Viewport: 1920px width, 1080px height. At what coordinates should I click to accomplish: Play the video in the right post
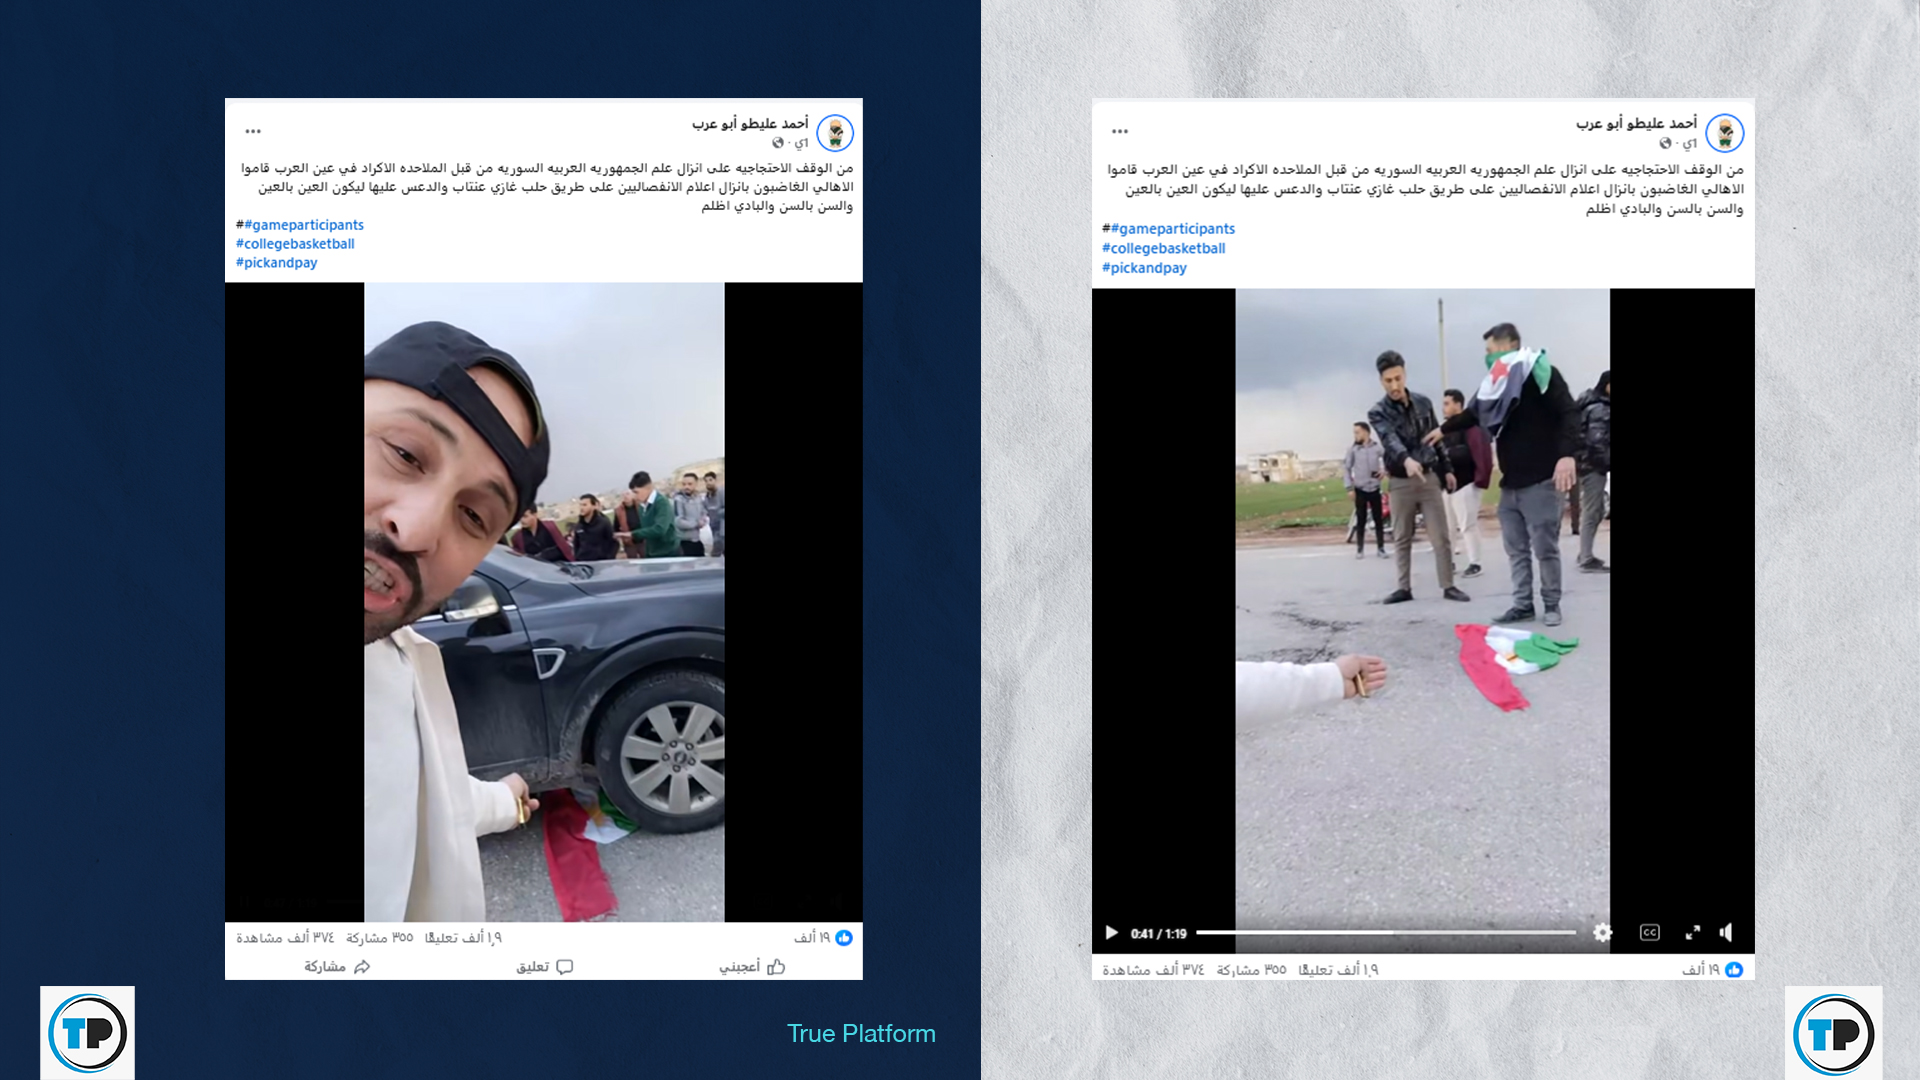pyautogui.click(x=1111, y=932)
